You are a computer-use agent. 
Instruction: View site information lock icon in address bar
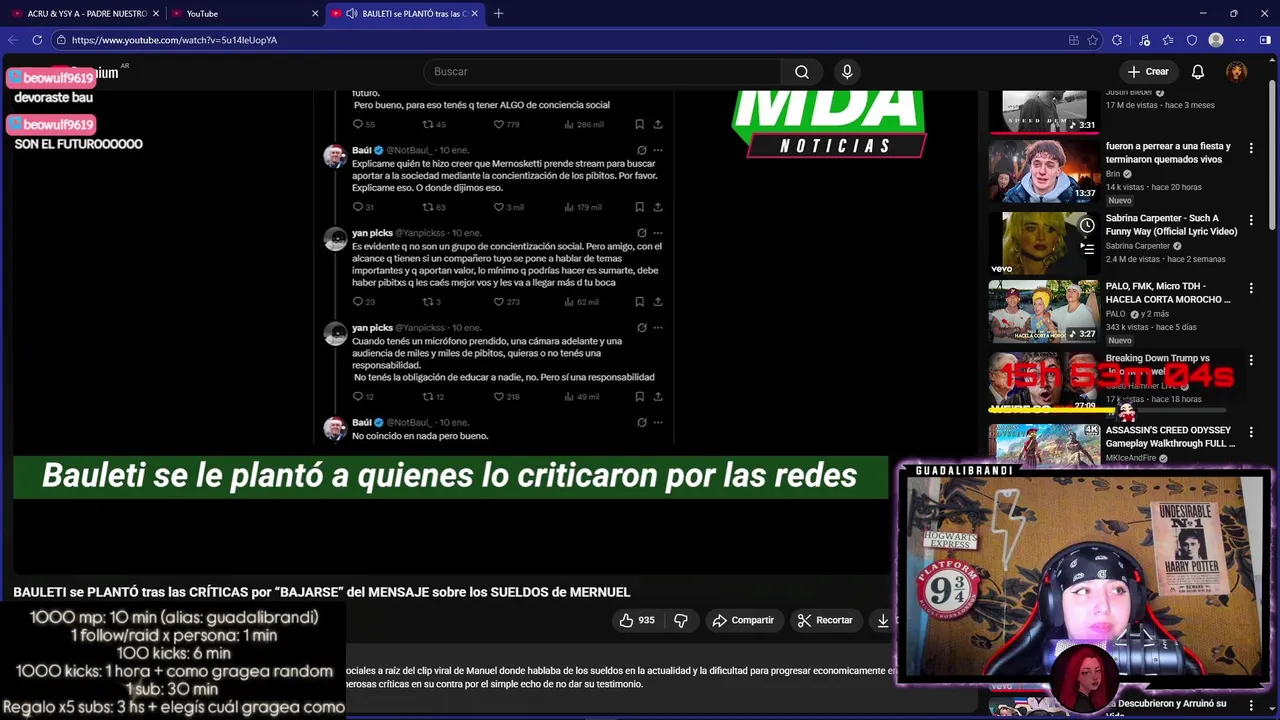point(61,40)
